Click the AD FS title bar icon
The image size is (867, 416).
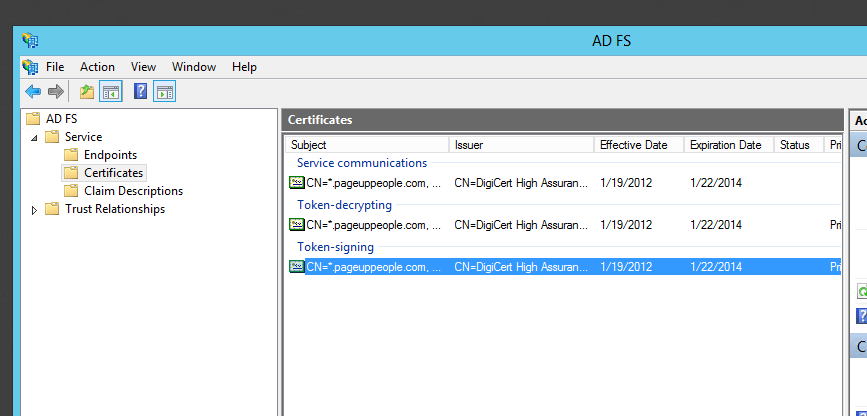coord(30,40)
